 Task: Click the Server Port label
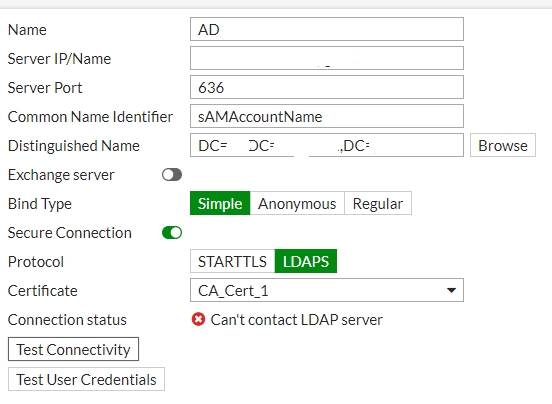[x=45, y=88]
